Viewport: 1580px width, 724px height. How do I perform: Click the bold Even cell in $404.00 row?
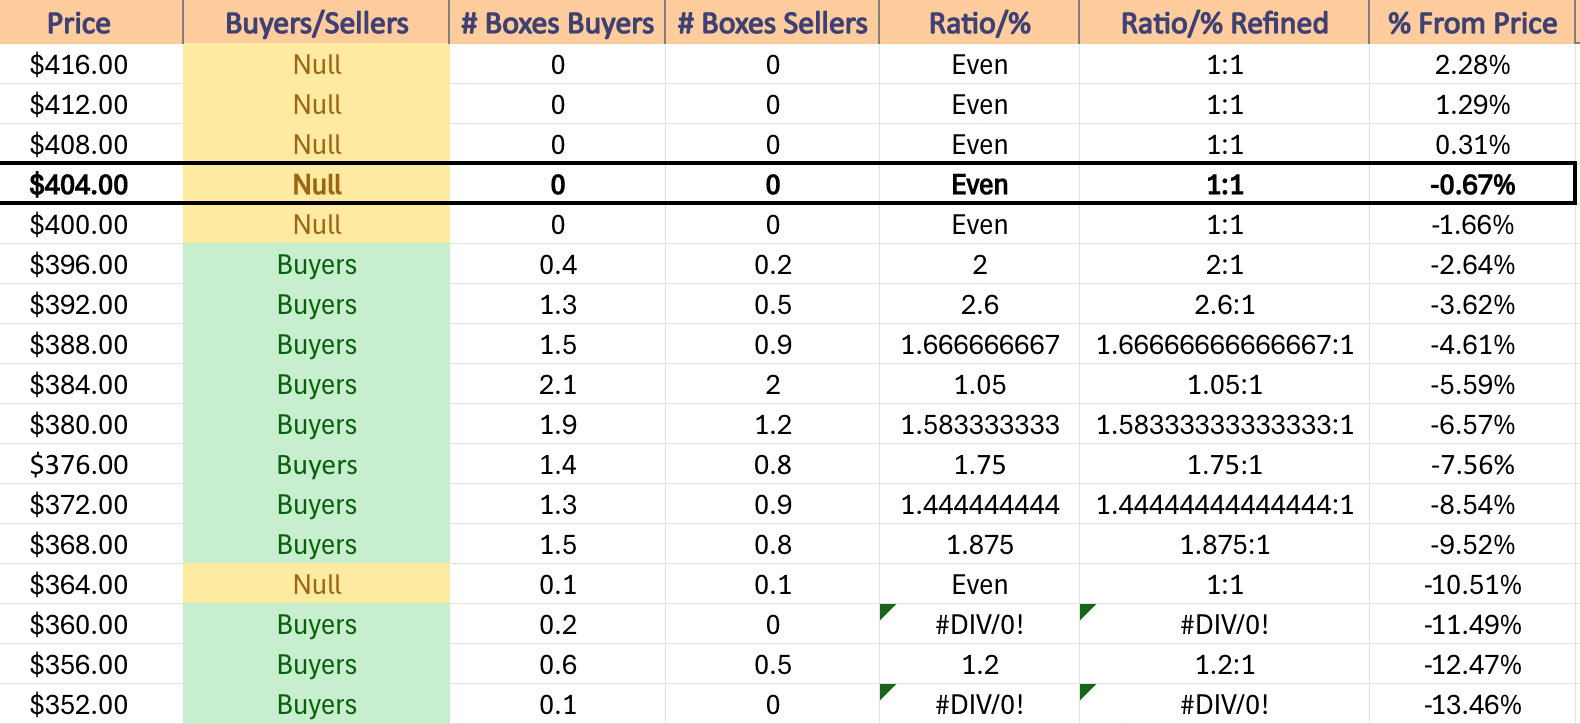[979, 185]
